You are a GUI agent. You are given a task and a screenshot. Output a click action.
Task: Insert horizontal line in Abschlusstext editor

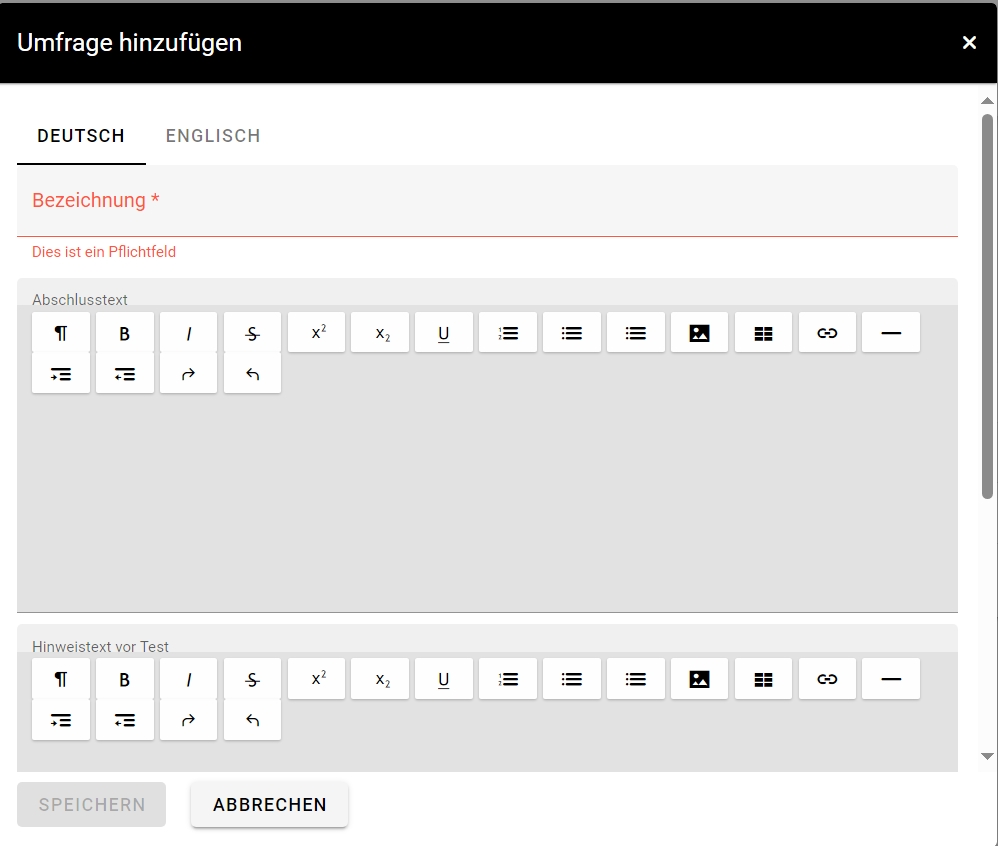(890, 333)
